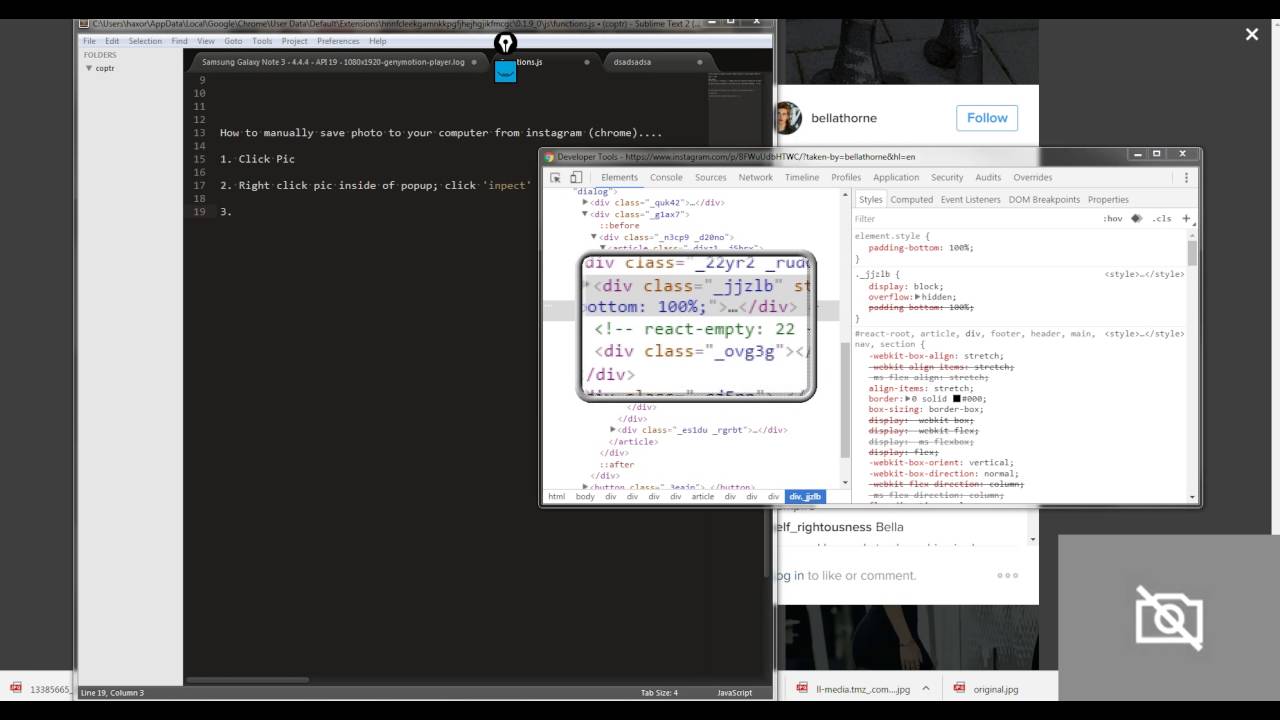Switch to the Sources tab
The width and height of the screenshot is (1280, 720).
click(x=711, y=177)
